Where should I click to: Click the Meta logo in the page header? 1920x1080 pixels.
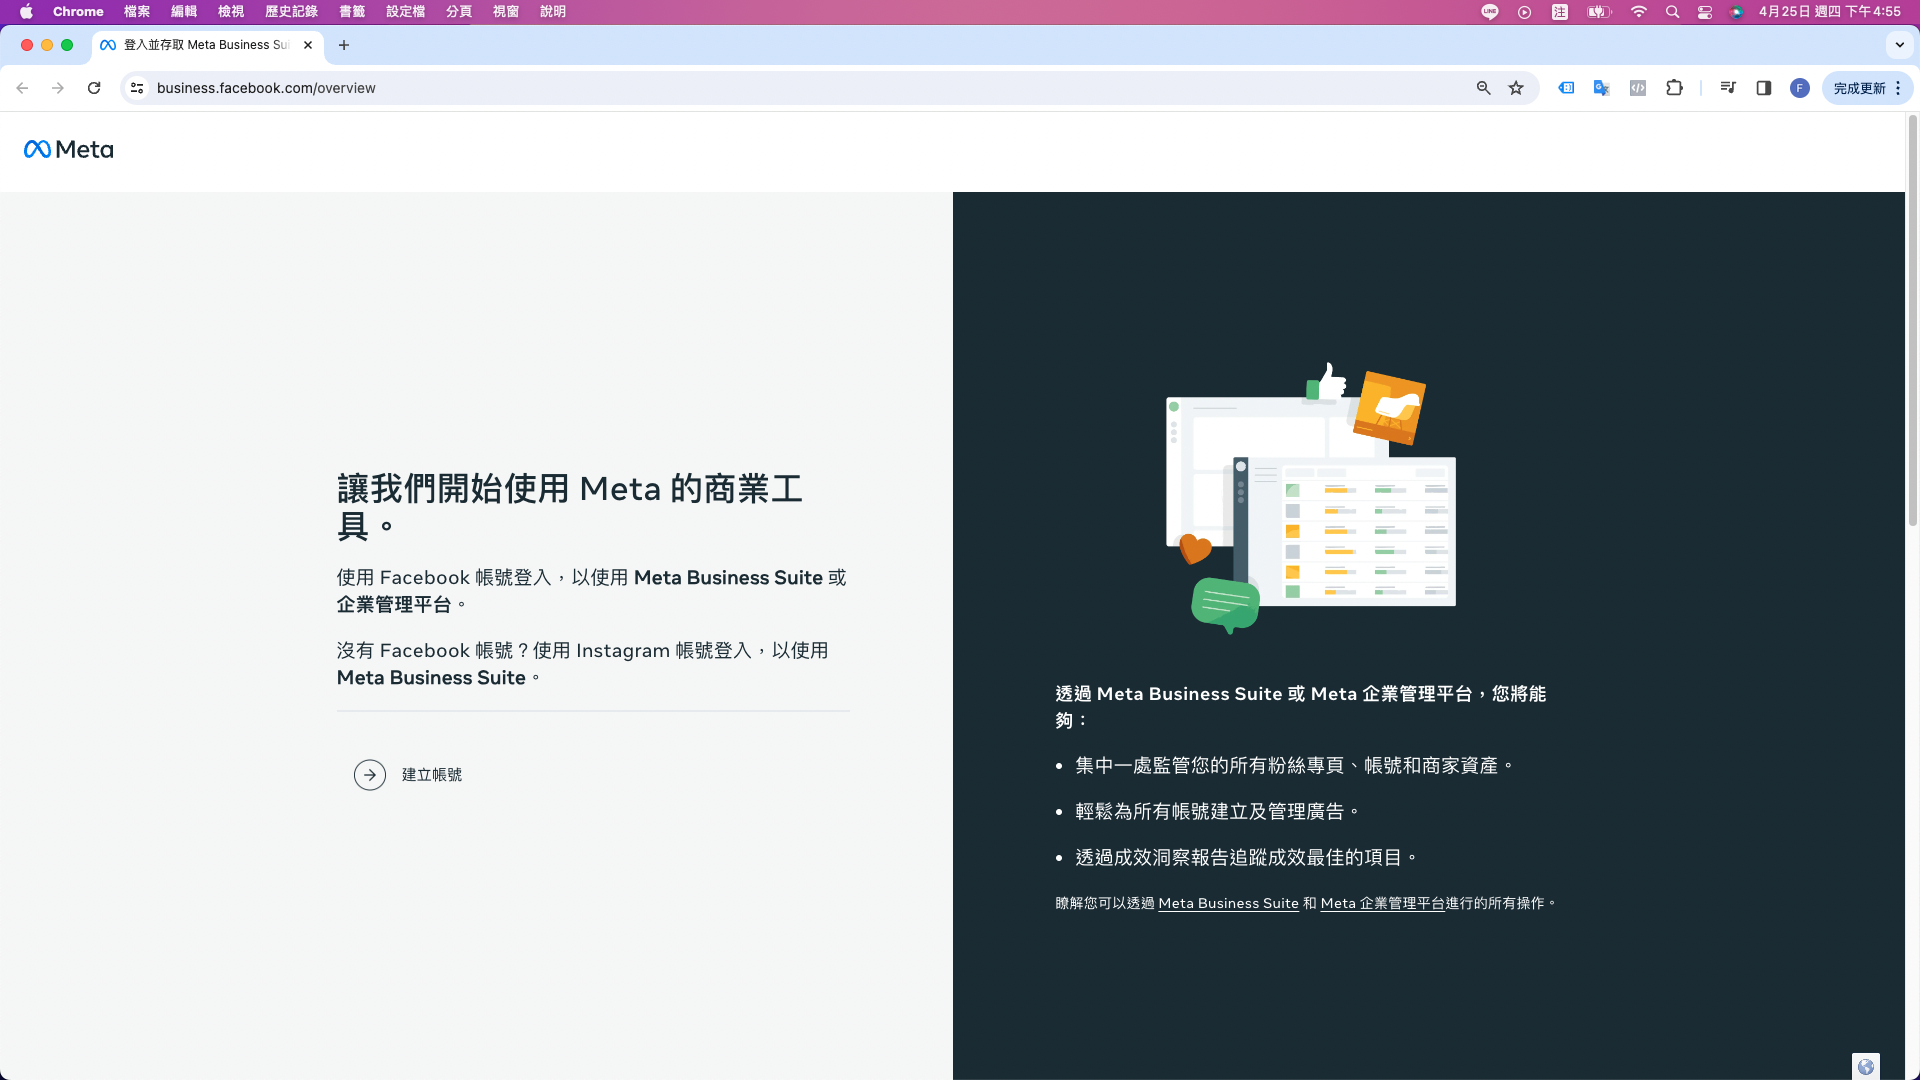68,150
